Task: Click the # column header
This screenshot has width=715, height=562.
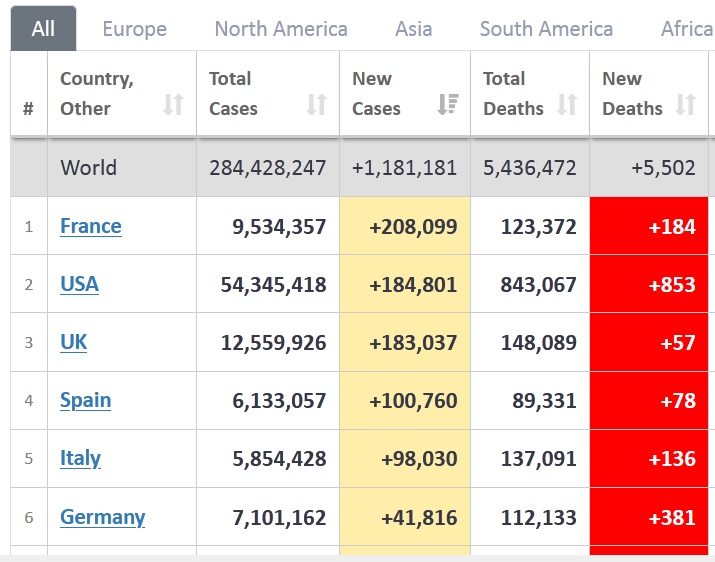Action: click(x=28, y=108)
